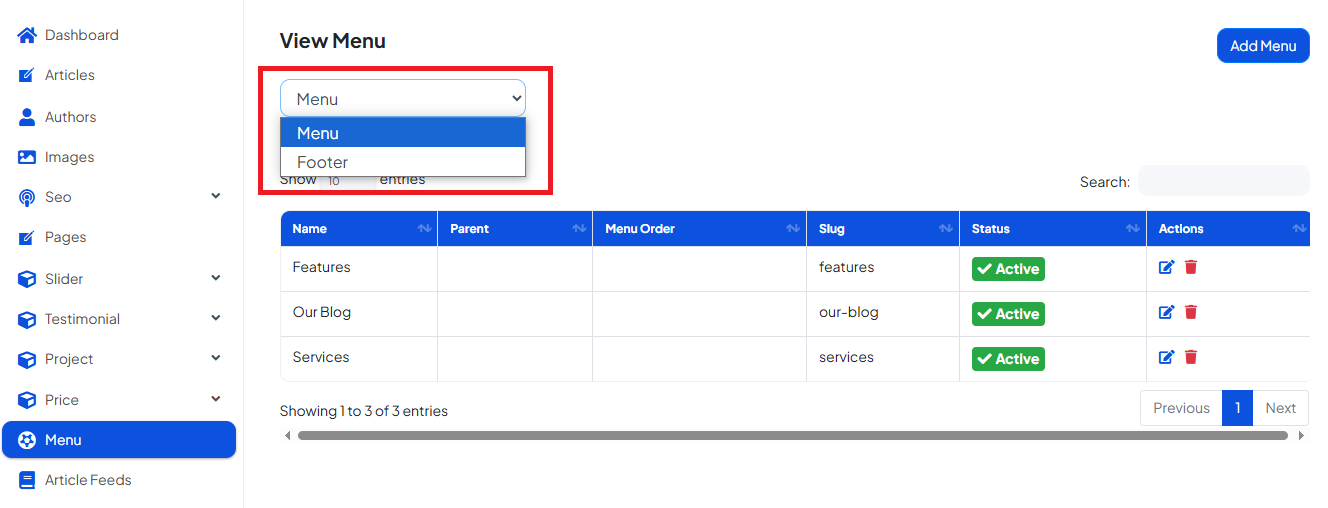
Task: Expand the Slider submenu chevron
Action: tap(216, 278)
